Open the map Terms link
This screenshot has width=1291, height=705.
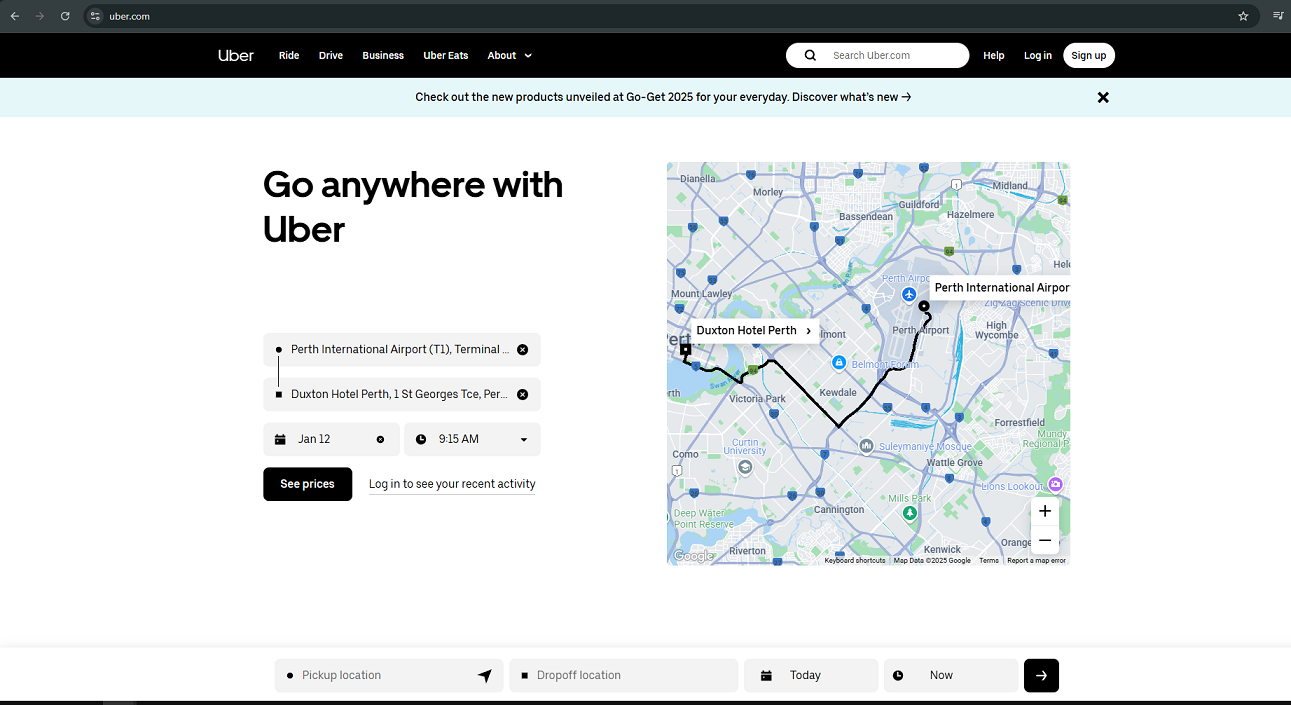tap(989, 560)
